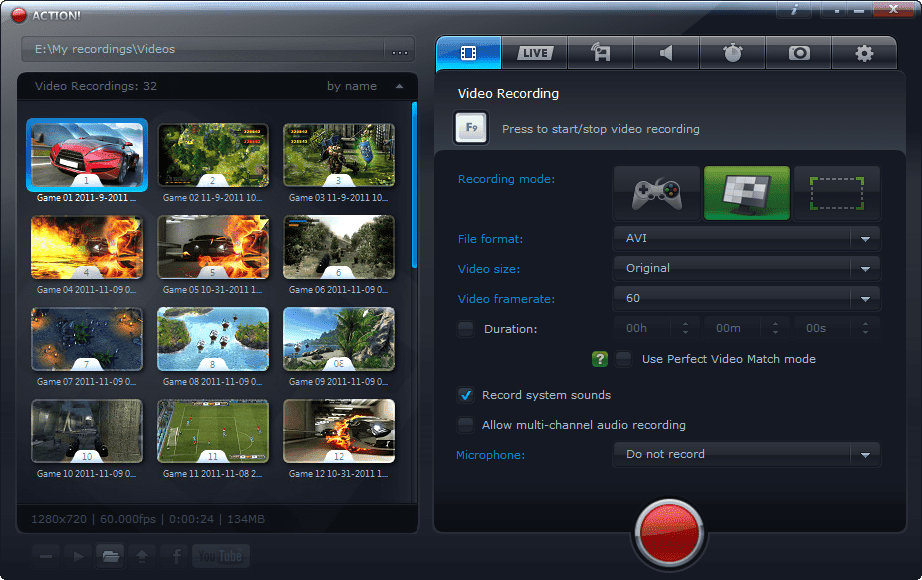This screenshot has width=922, height=580.
Task: Open the exported recordings tab
Action: tap(600, 53)
